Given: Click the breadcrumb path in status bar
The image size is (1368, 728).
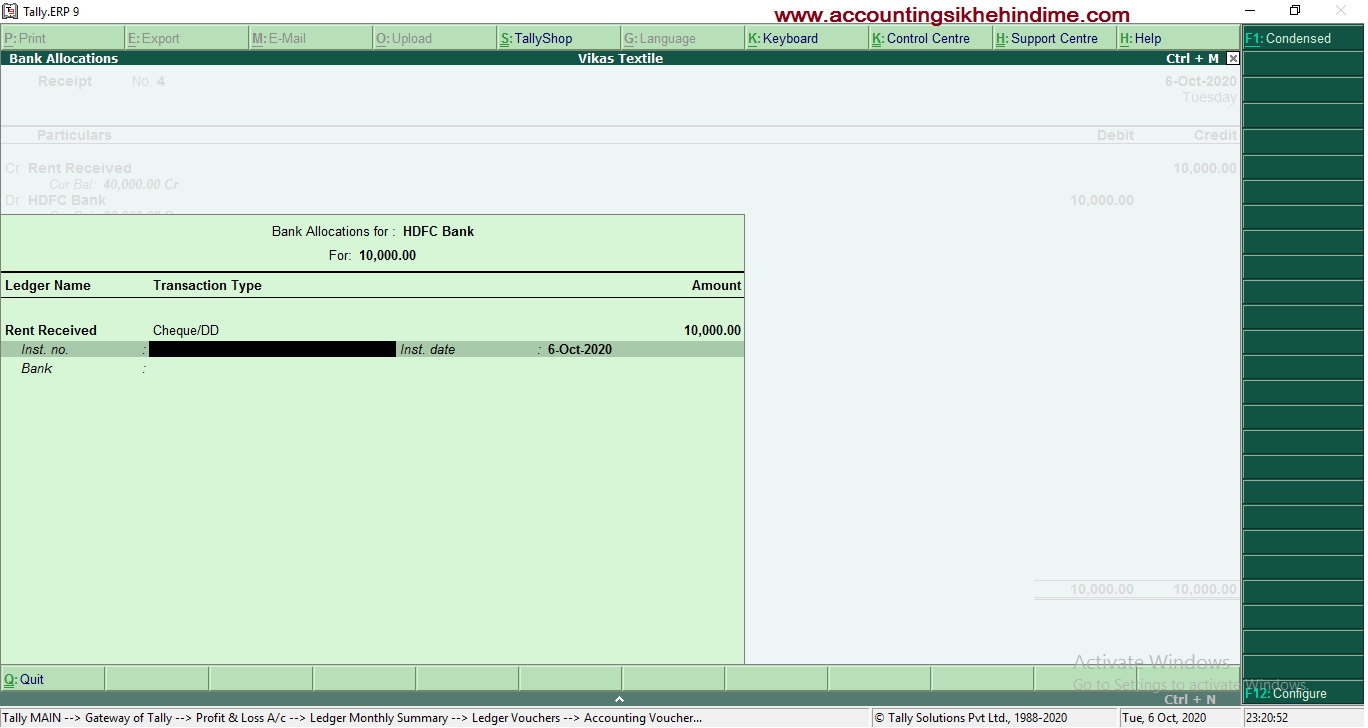Looking at the screenshot, I should (x=353, y=717).
